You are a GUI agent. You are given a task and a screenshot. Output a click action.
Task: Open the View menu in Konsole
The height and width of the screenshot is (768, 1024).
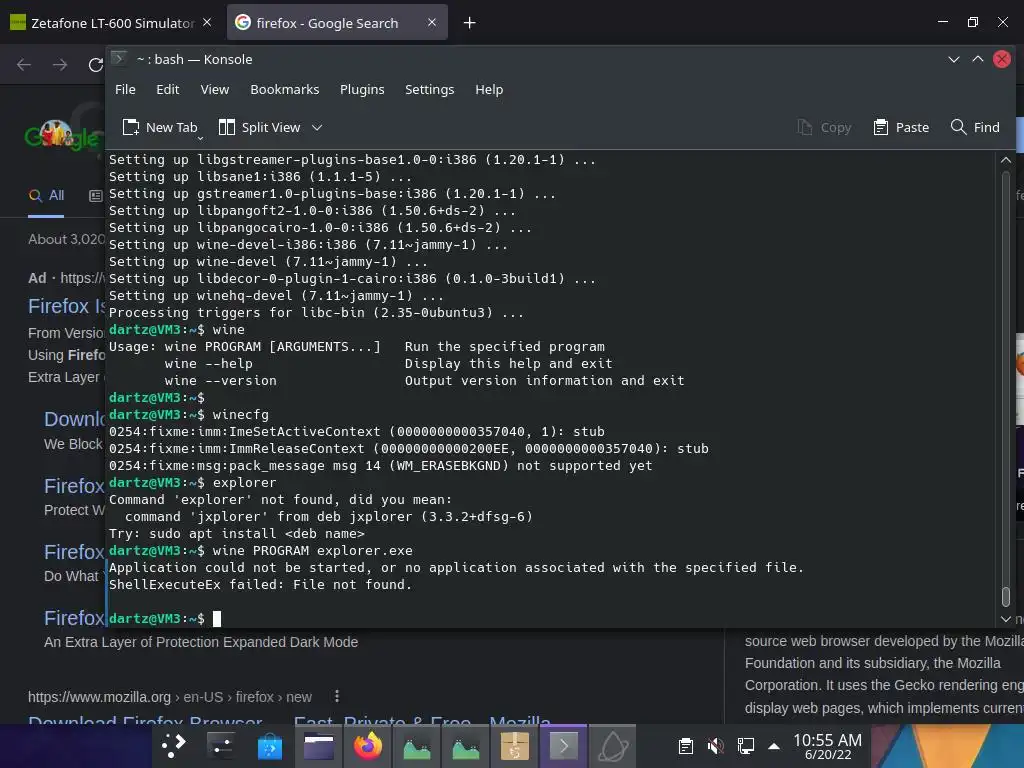214,89
